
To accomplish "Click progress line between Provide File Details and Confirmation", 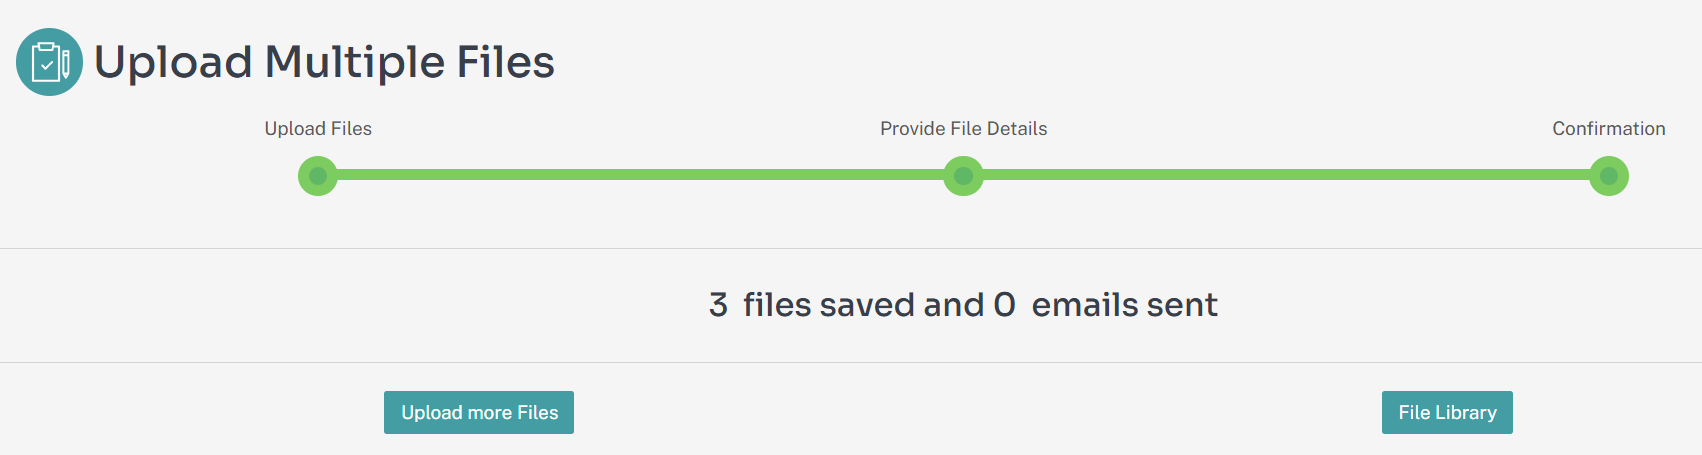I will tap(1286, 175).
